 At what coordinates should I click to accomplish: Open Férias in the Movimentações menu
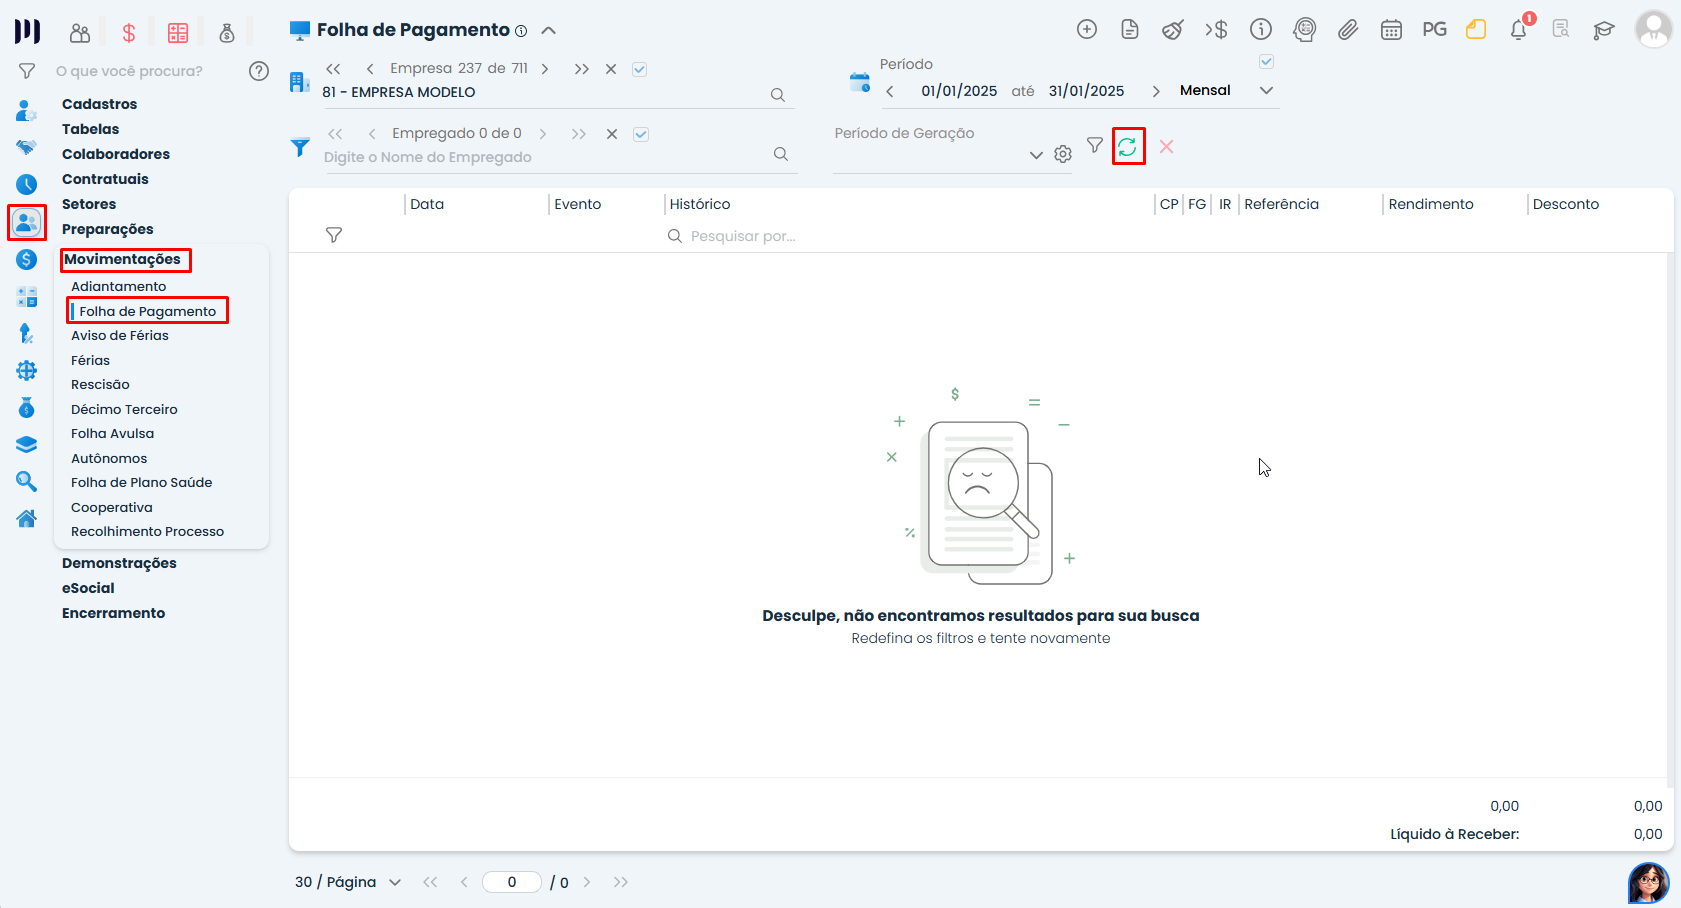click(x=90, y=360)
